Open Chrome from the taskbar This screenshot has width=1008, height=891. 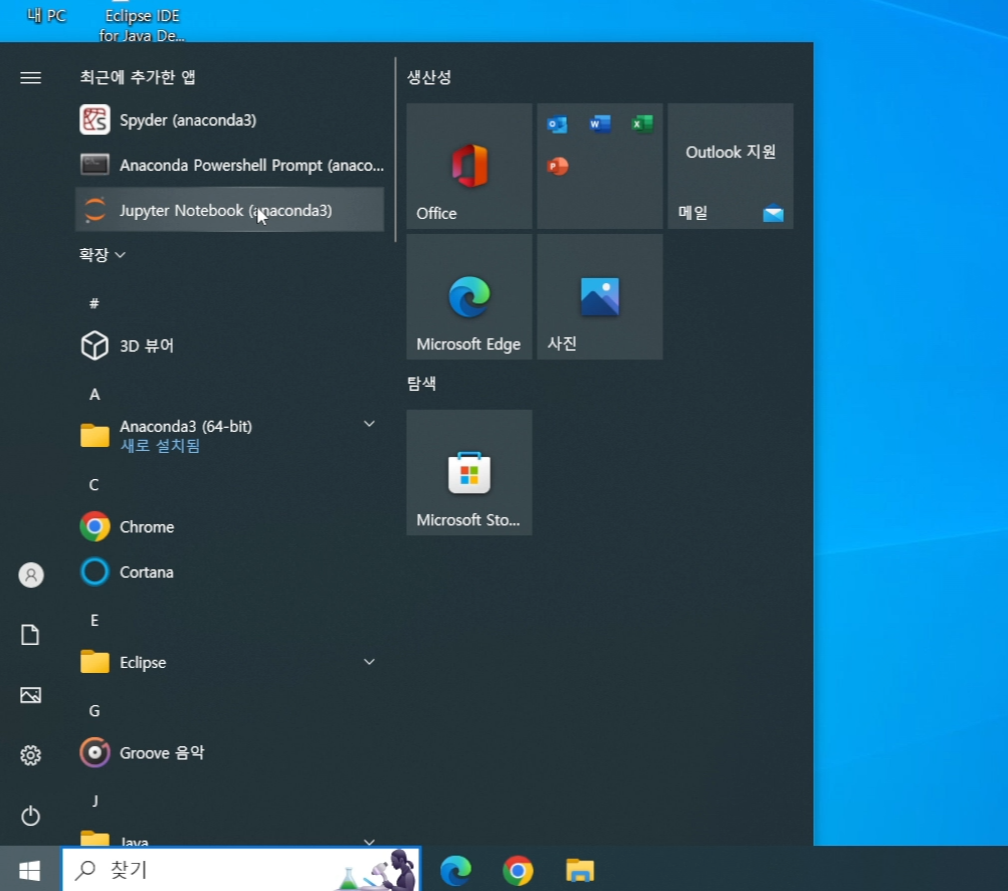point(518,870)
